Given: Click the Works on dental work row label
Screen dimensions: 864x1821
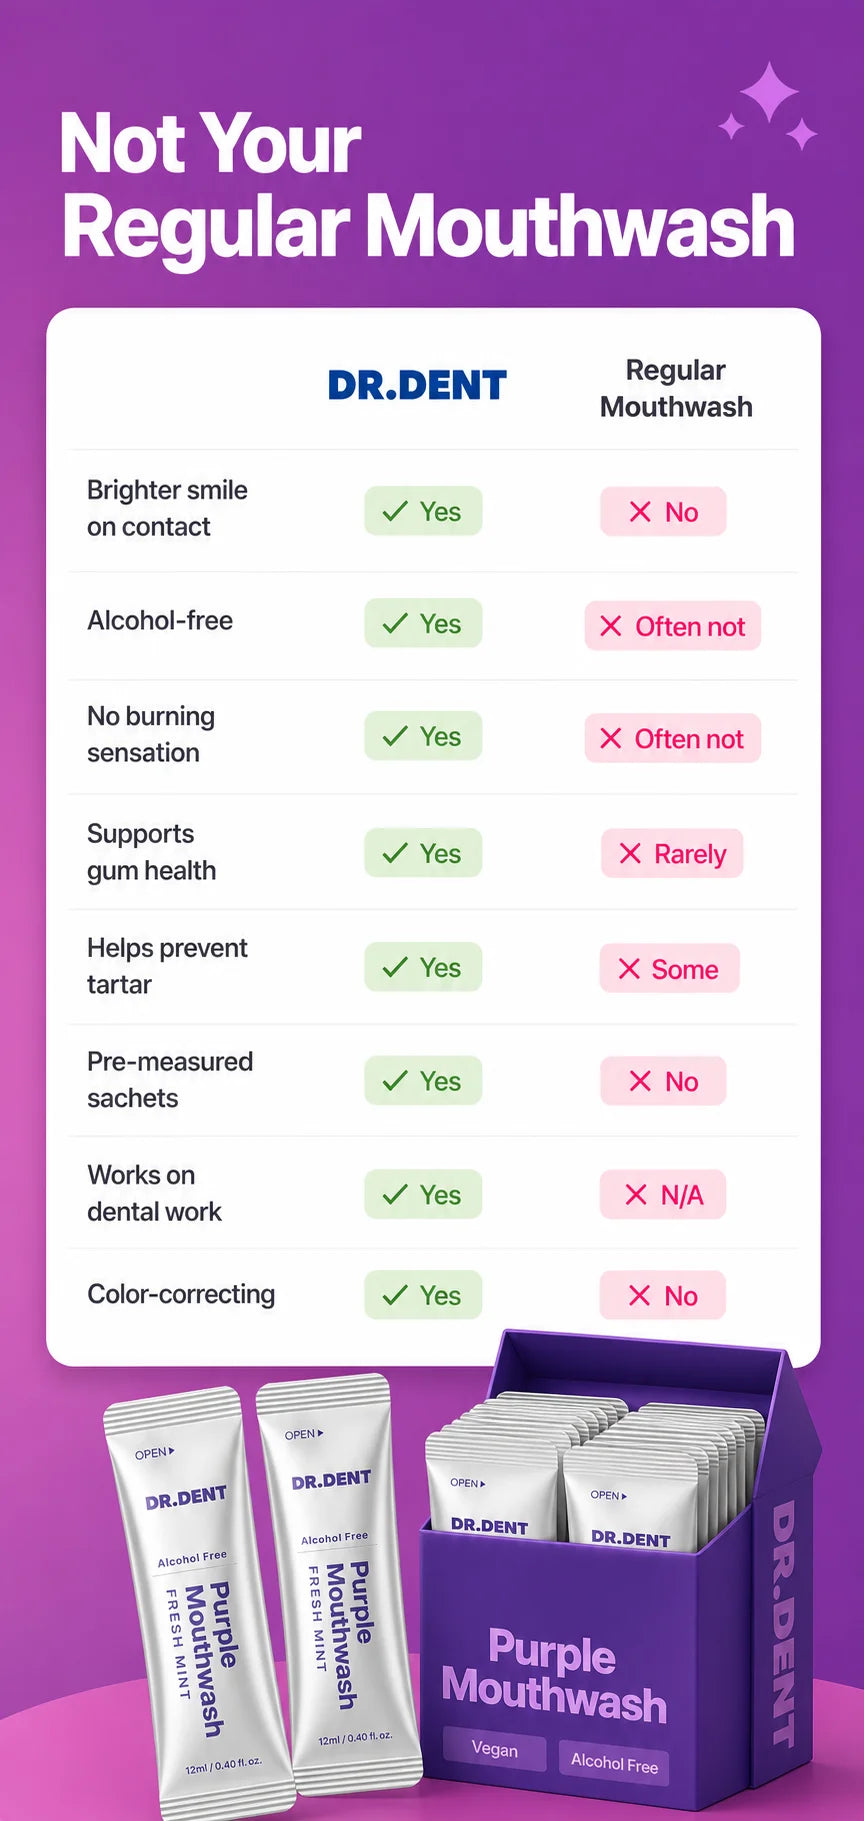Looking at the screenshot, I should [154, 1193].
